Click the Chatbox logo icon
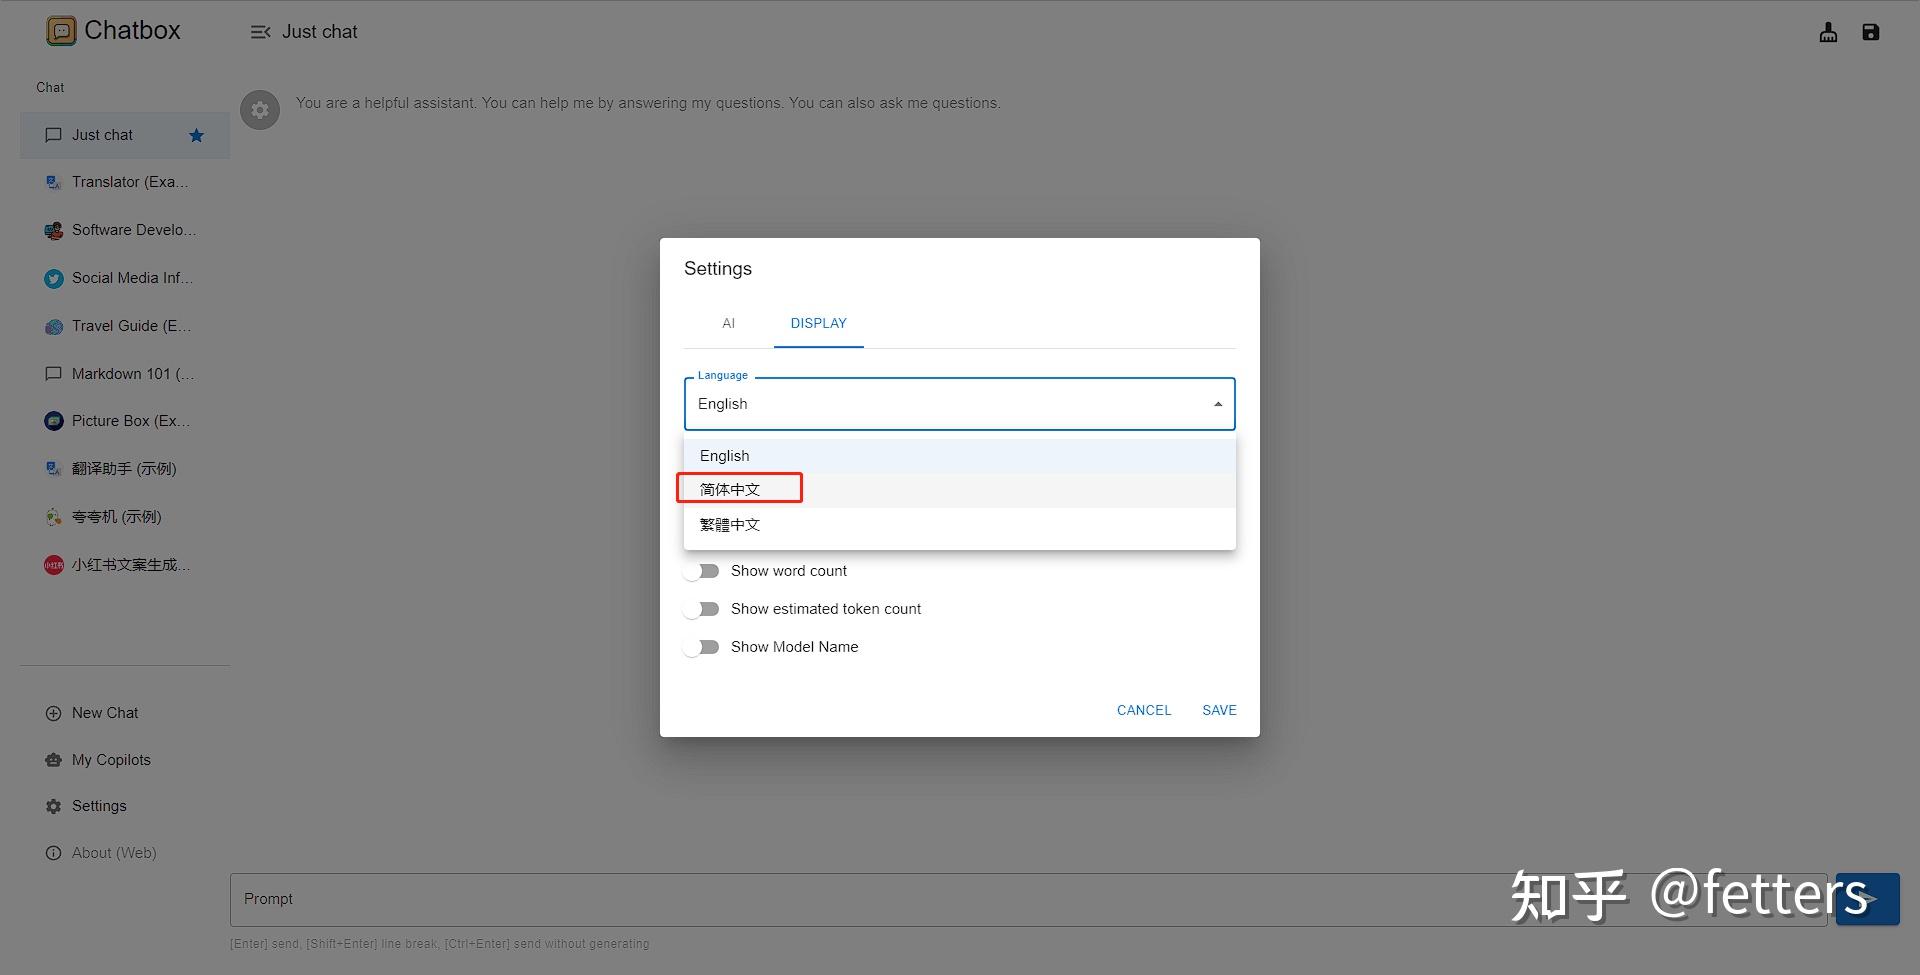This screenshot has width=1920, height=975. pos(61,31)
